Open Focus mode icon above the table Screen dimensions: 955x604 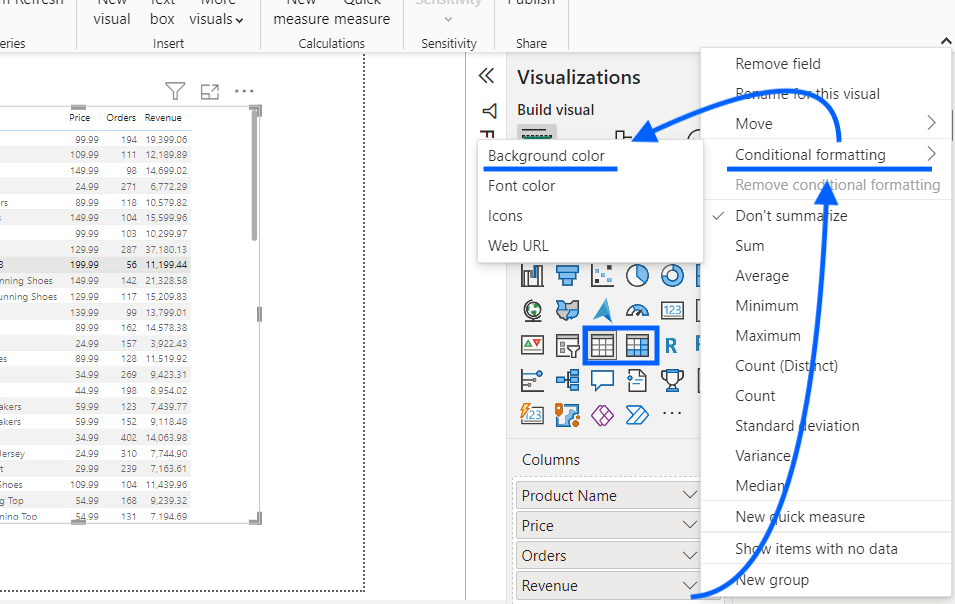click(x=210, y=91)
